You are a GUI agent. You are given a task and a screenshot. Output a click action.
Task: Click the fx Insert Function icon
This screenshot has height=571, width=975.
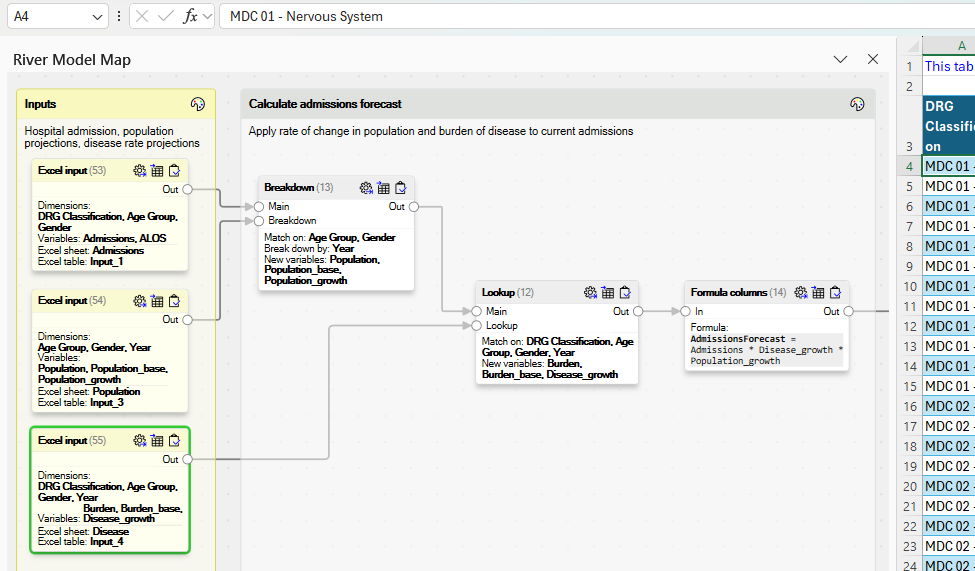(190, 17)
